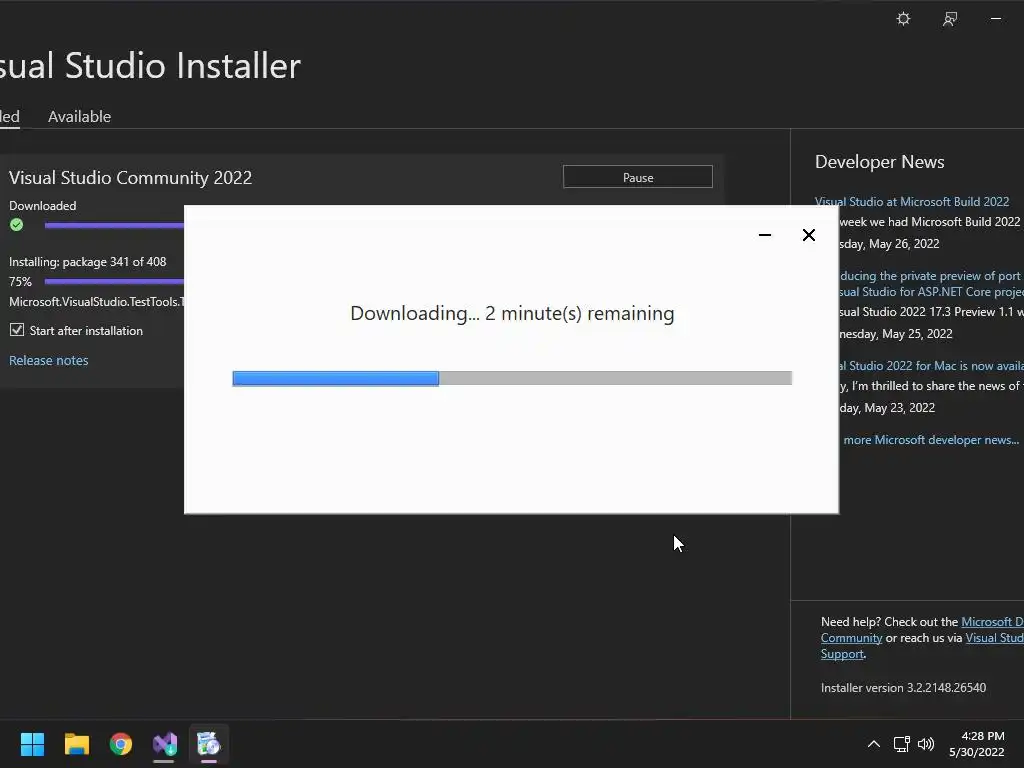The width and height of the screenshot is (1024, 768).
Task: Switch to the Installed tab
Action: 9,116
